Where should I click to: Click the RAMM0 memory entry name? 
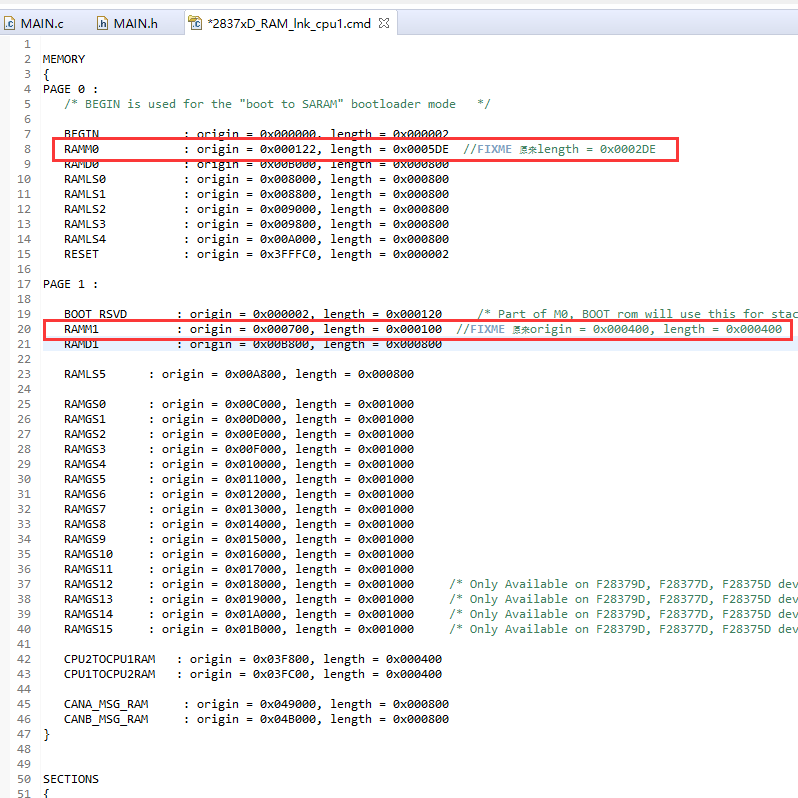(81, 149)
